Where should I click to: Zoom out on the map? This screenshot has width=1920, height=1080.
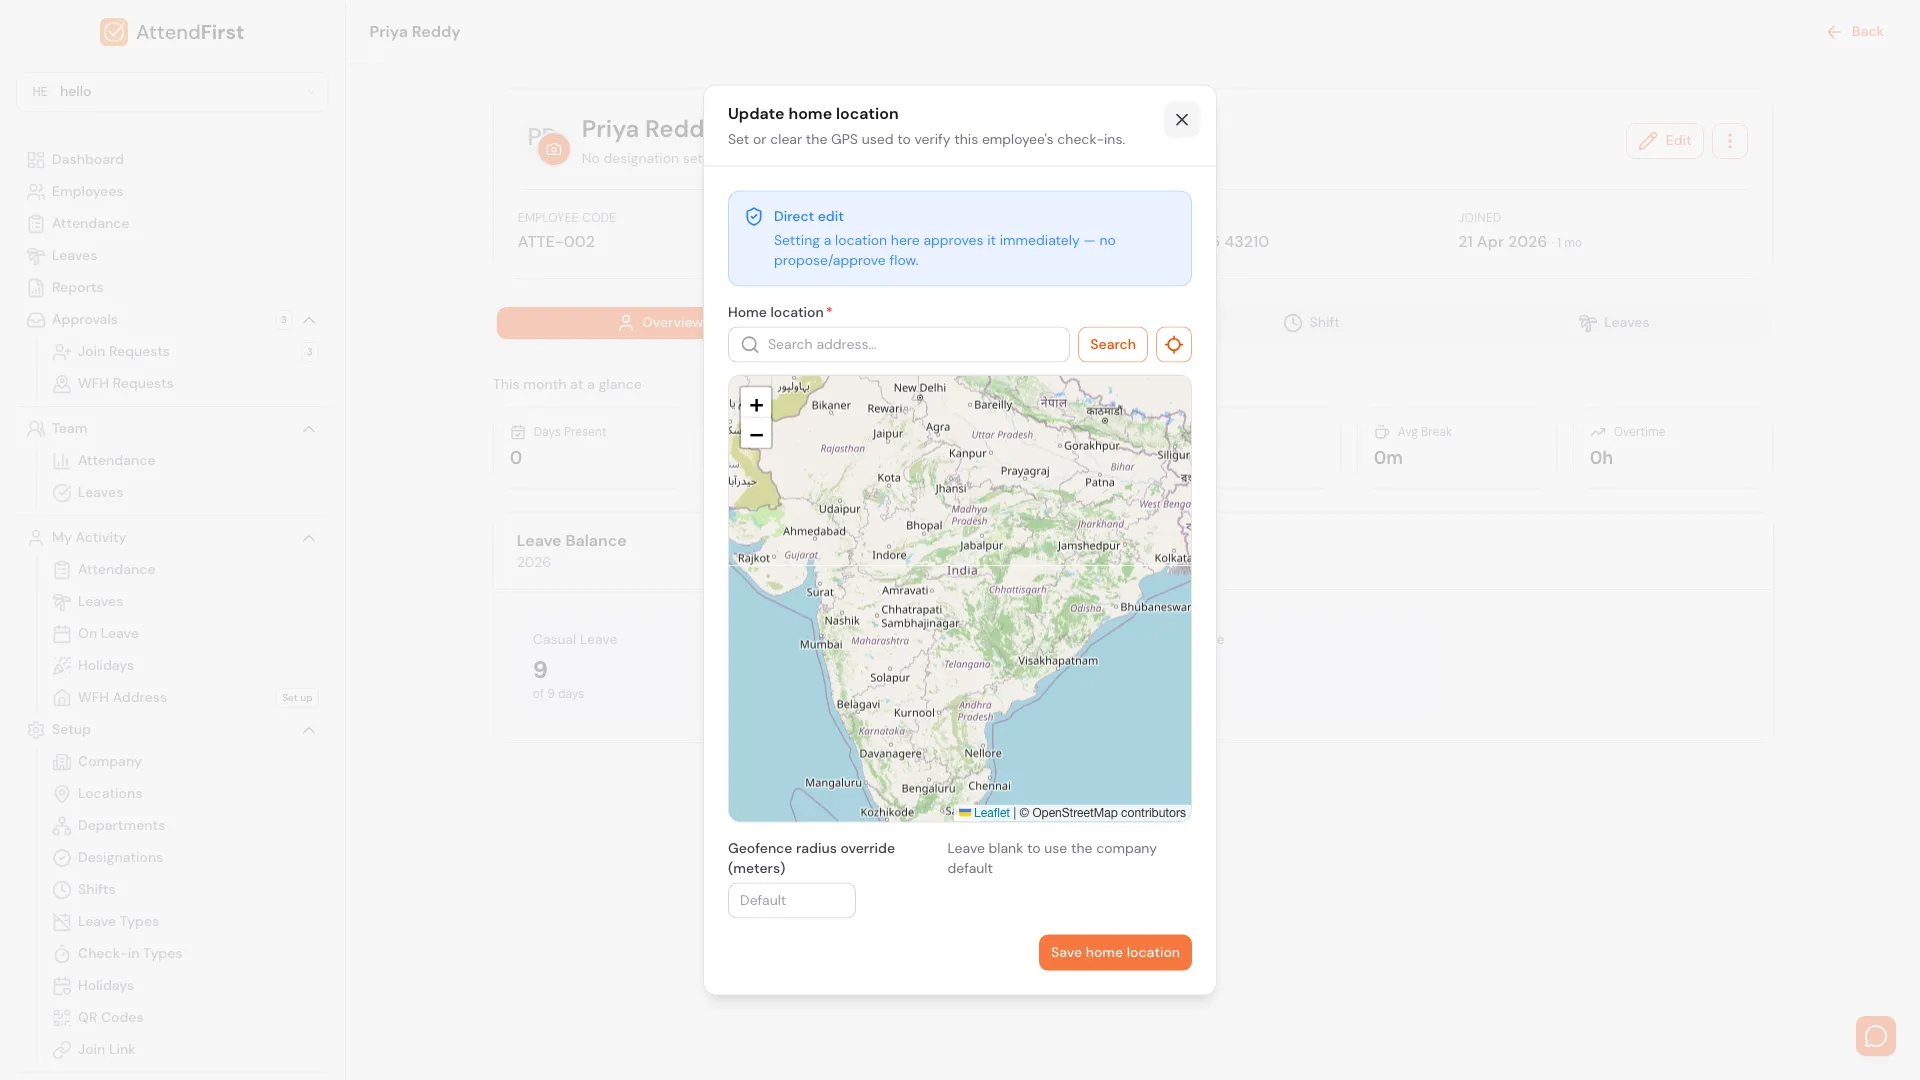(x=756, y=435)
